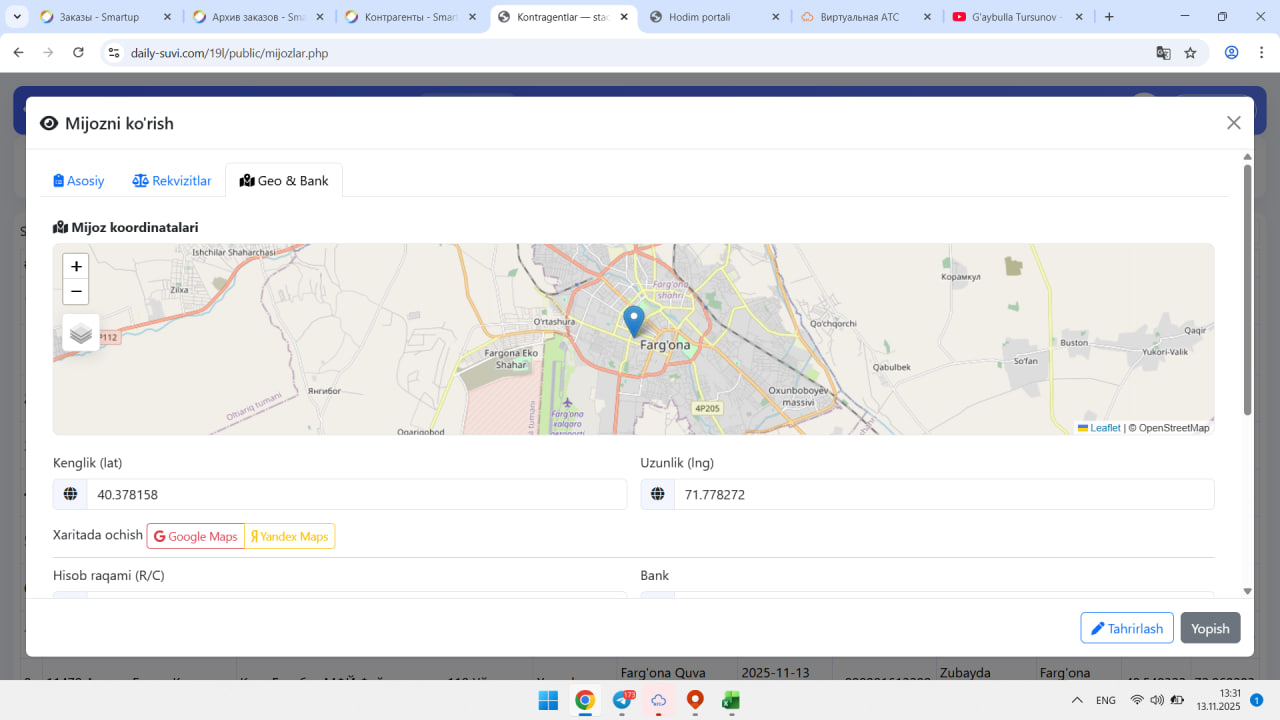
Task: Zoom out on the Leaflet map
Action: [76, 292]
